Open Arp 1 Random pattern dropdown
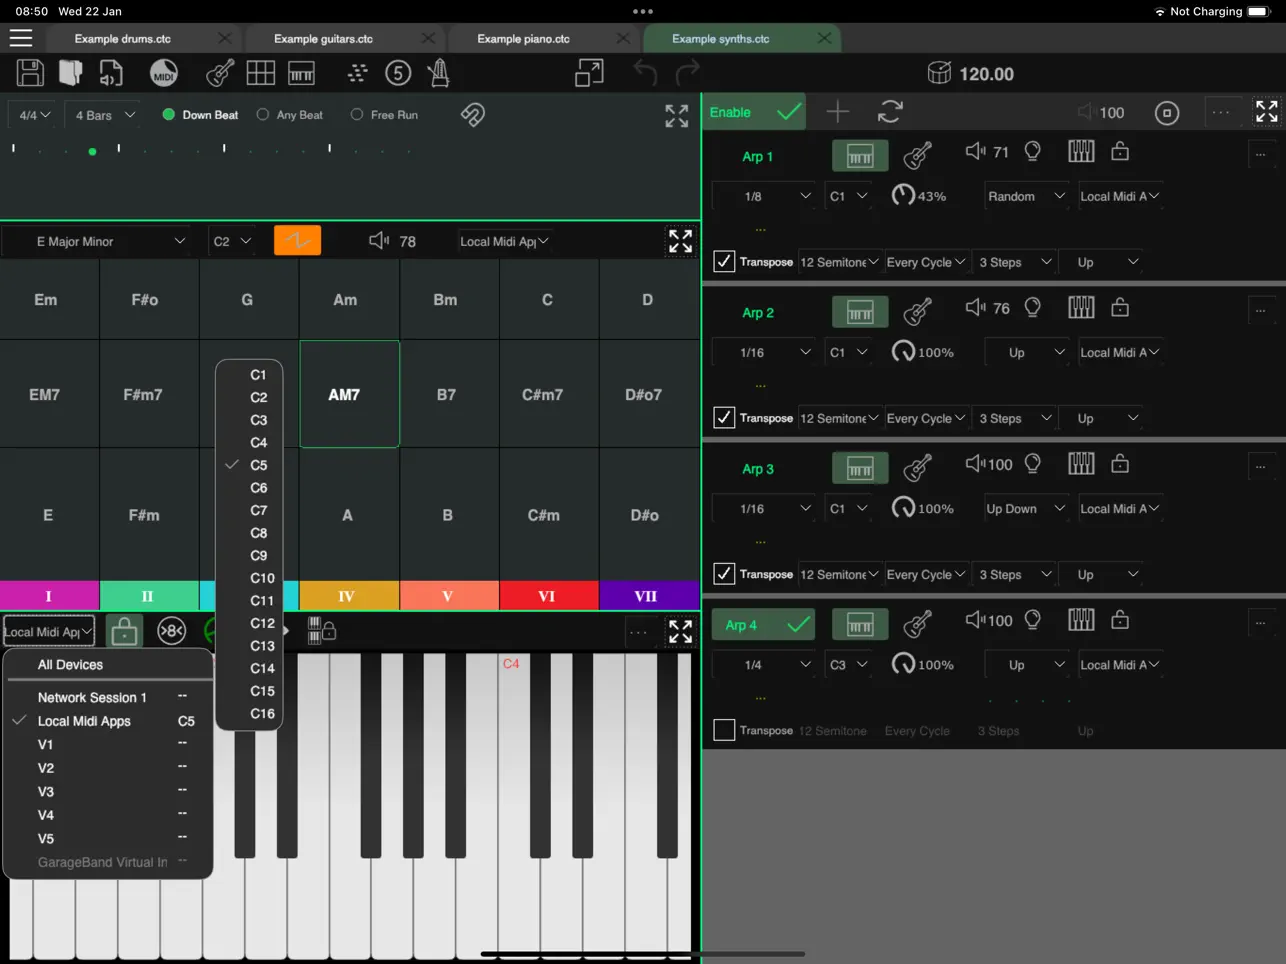 coord(1026,196)
